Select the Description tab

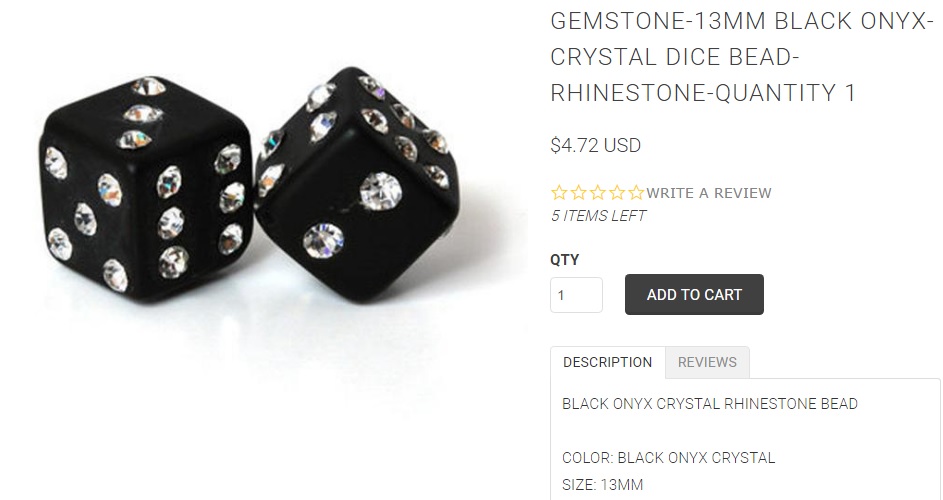(607, 362)
